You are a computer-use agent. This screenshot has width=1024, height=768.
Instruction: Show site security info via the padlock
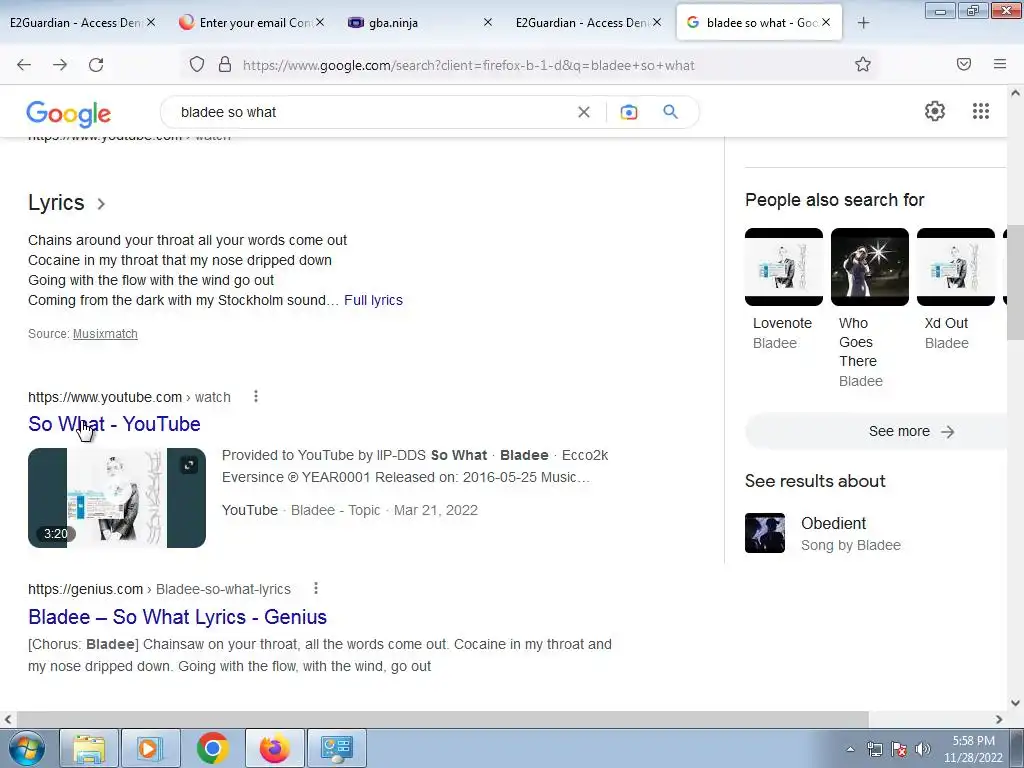pyautogui.click(x=225, y=64)
